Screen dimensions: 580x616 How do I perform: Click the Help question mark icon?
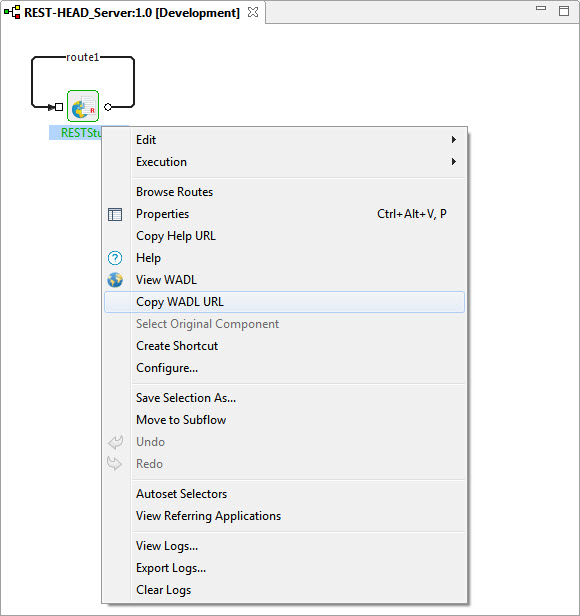coord(115,258)
